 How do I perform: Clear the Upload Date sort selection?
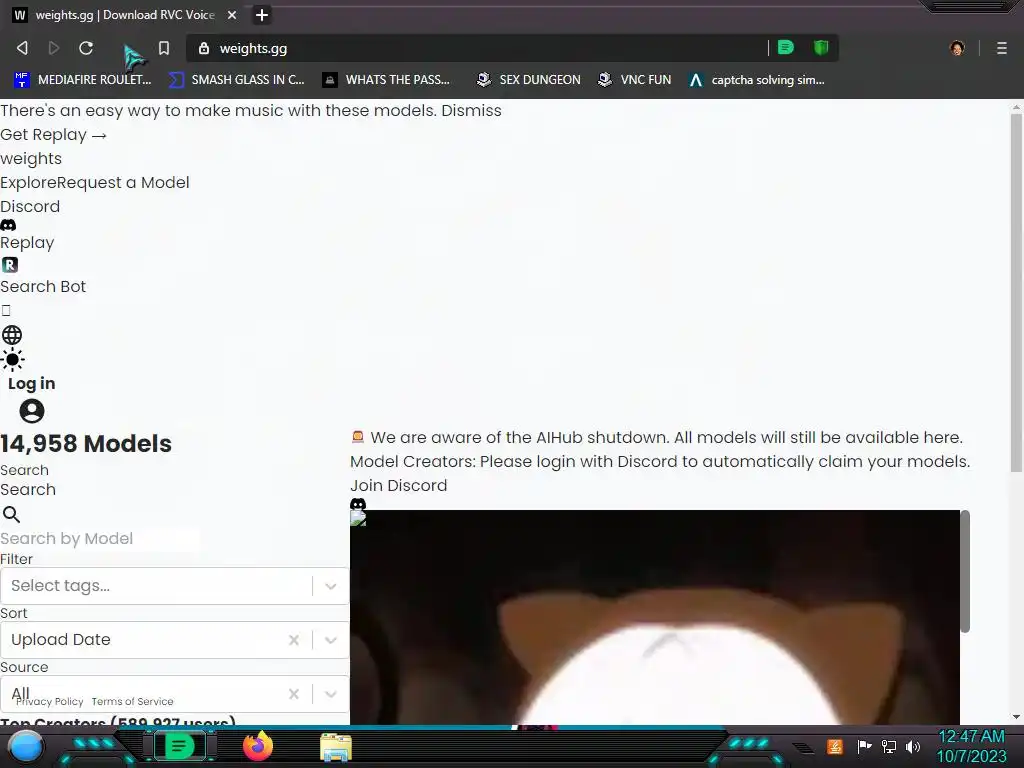pyautogui.click(x=294, y=641)
